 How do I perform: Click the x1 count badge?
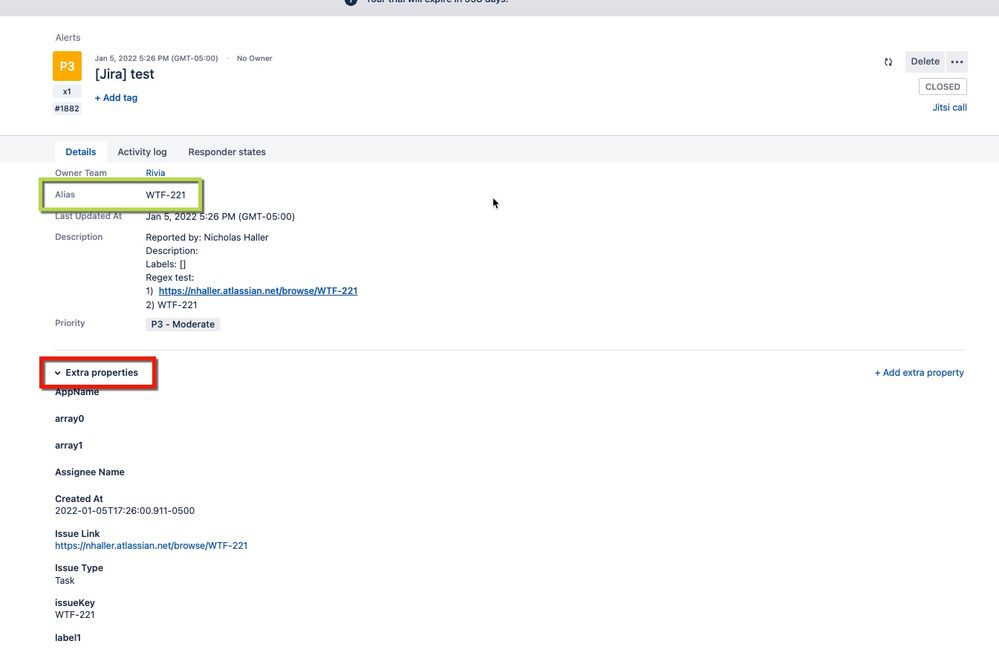tap(67, 92)
